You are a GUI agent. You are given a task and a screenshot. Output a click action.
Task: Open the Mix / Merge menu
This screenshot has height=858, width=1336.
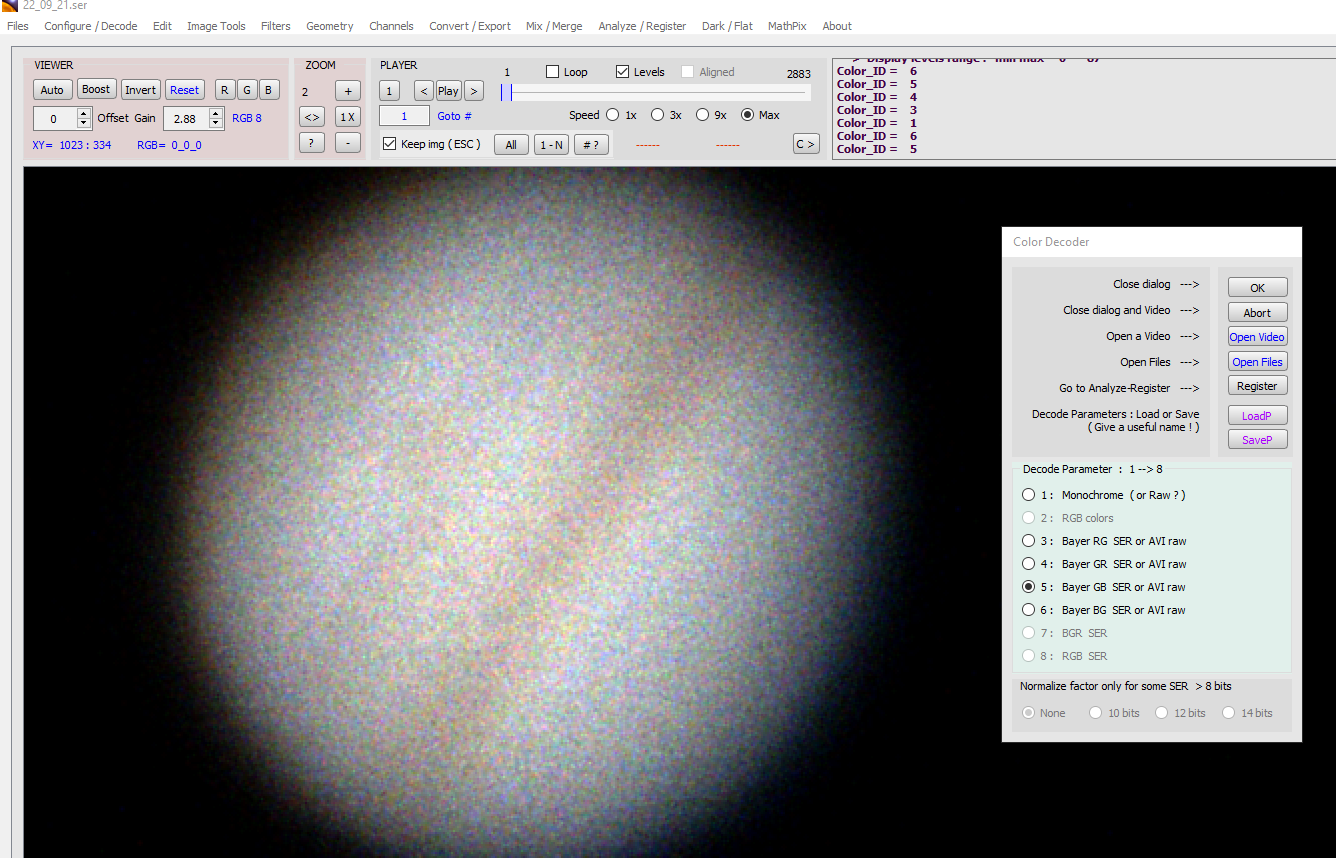(x=554, y=26)
